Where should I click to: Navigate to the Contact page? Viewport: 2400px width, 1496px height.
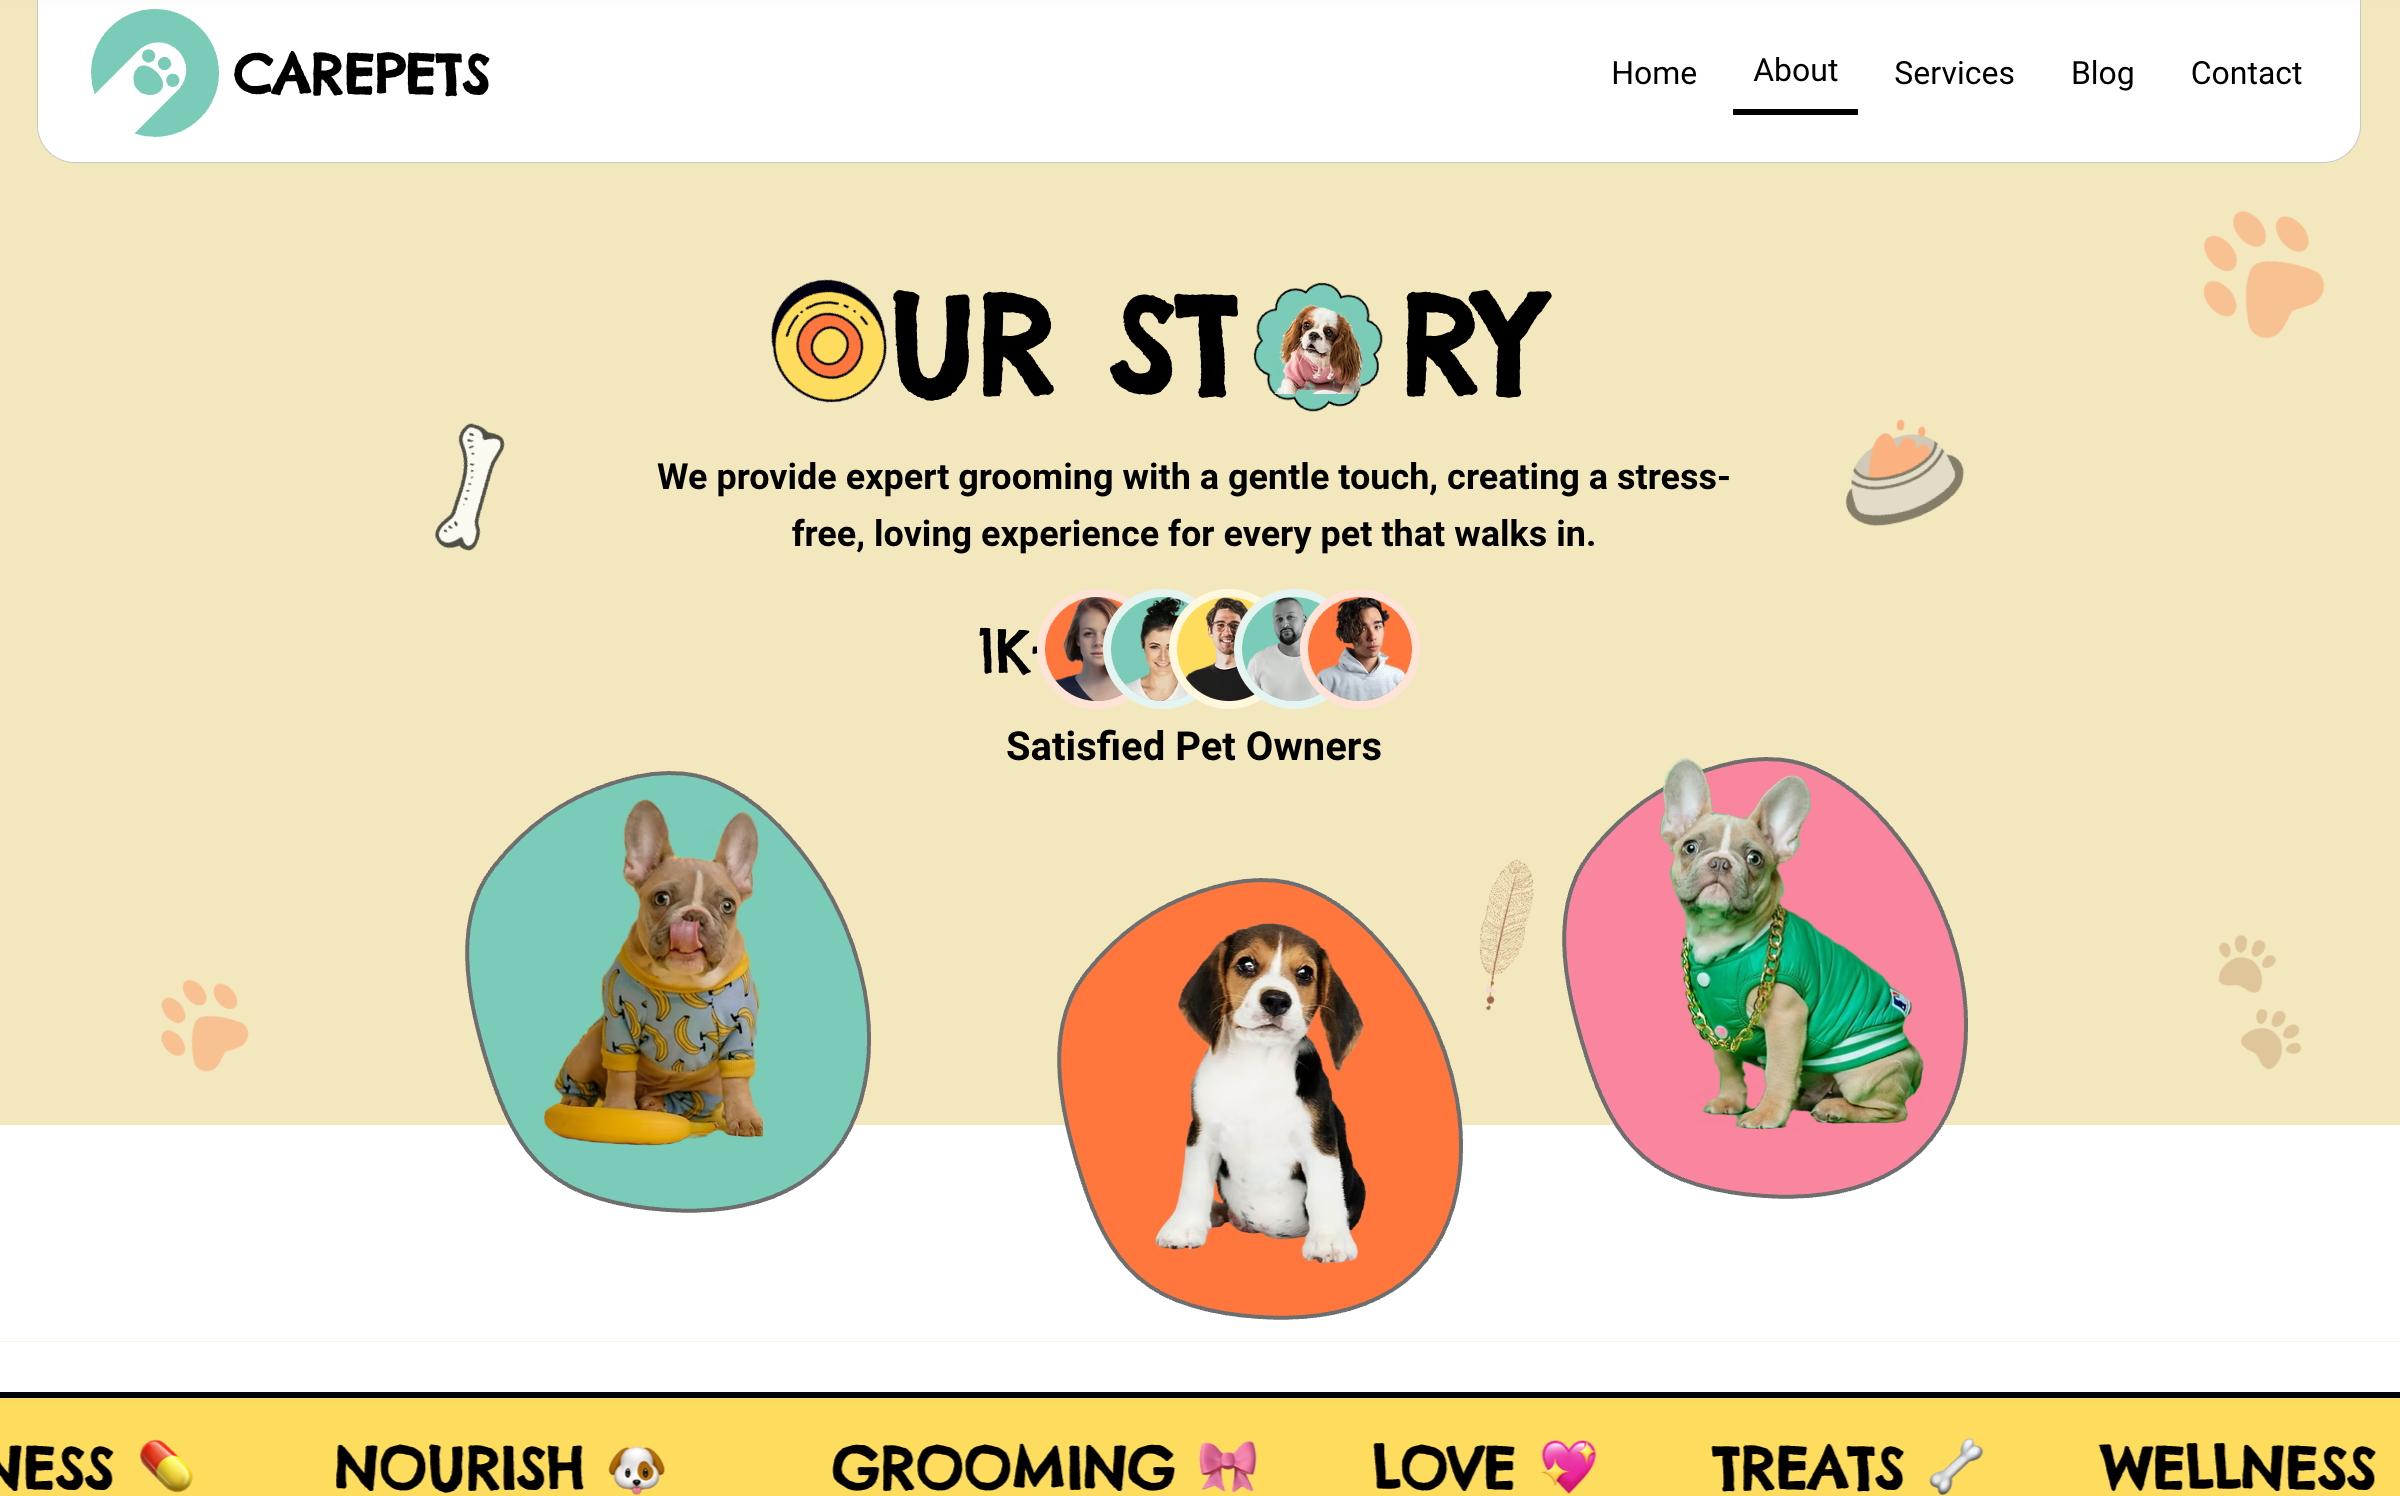(x=2246, y=73)
